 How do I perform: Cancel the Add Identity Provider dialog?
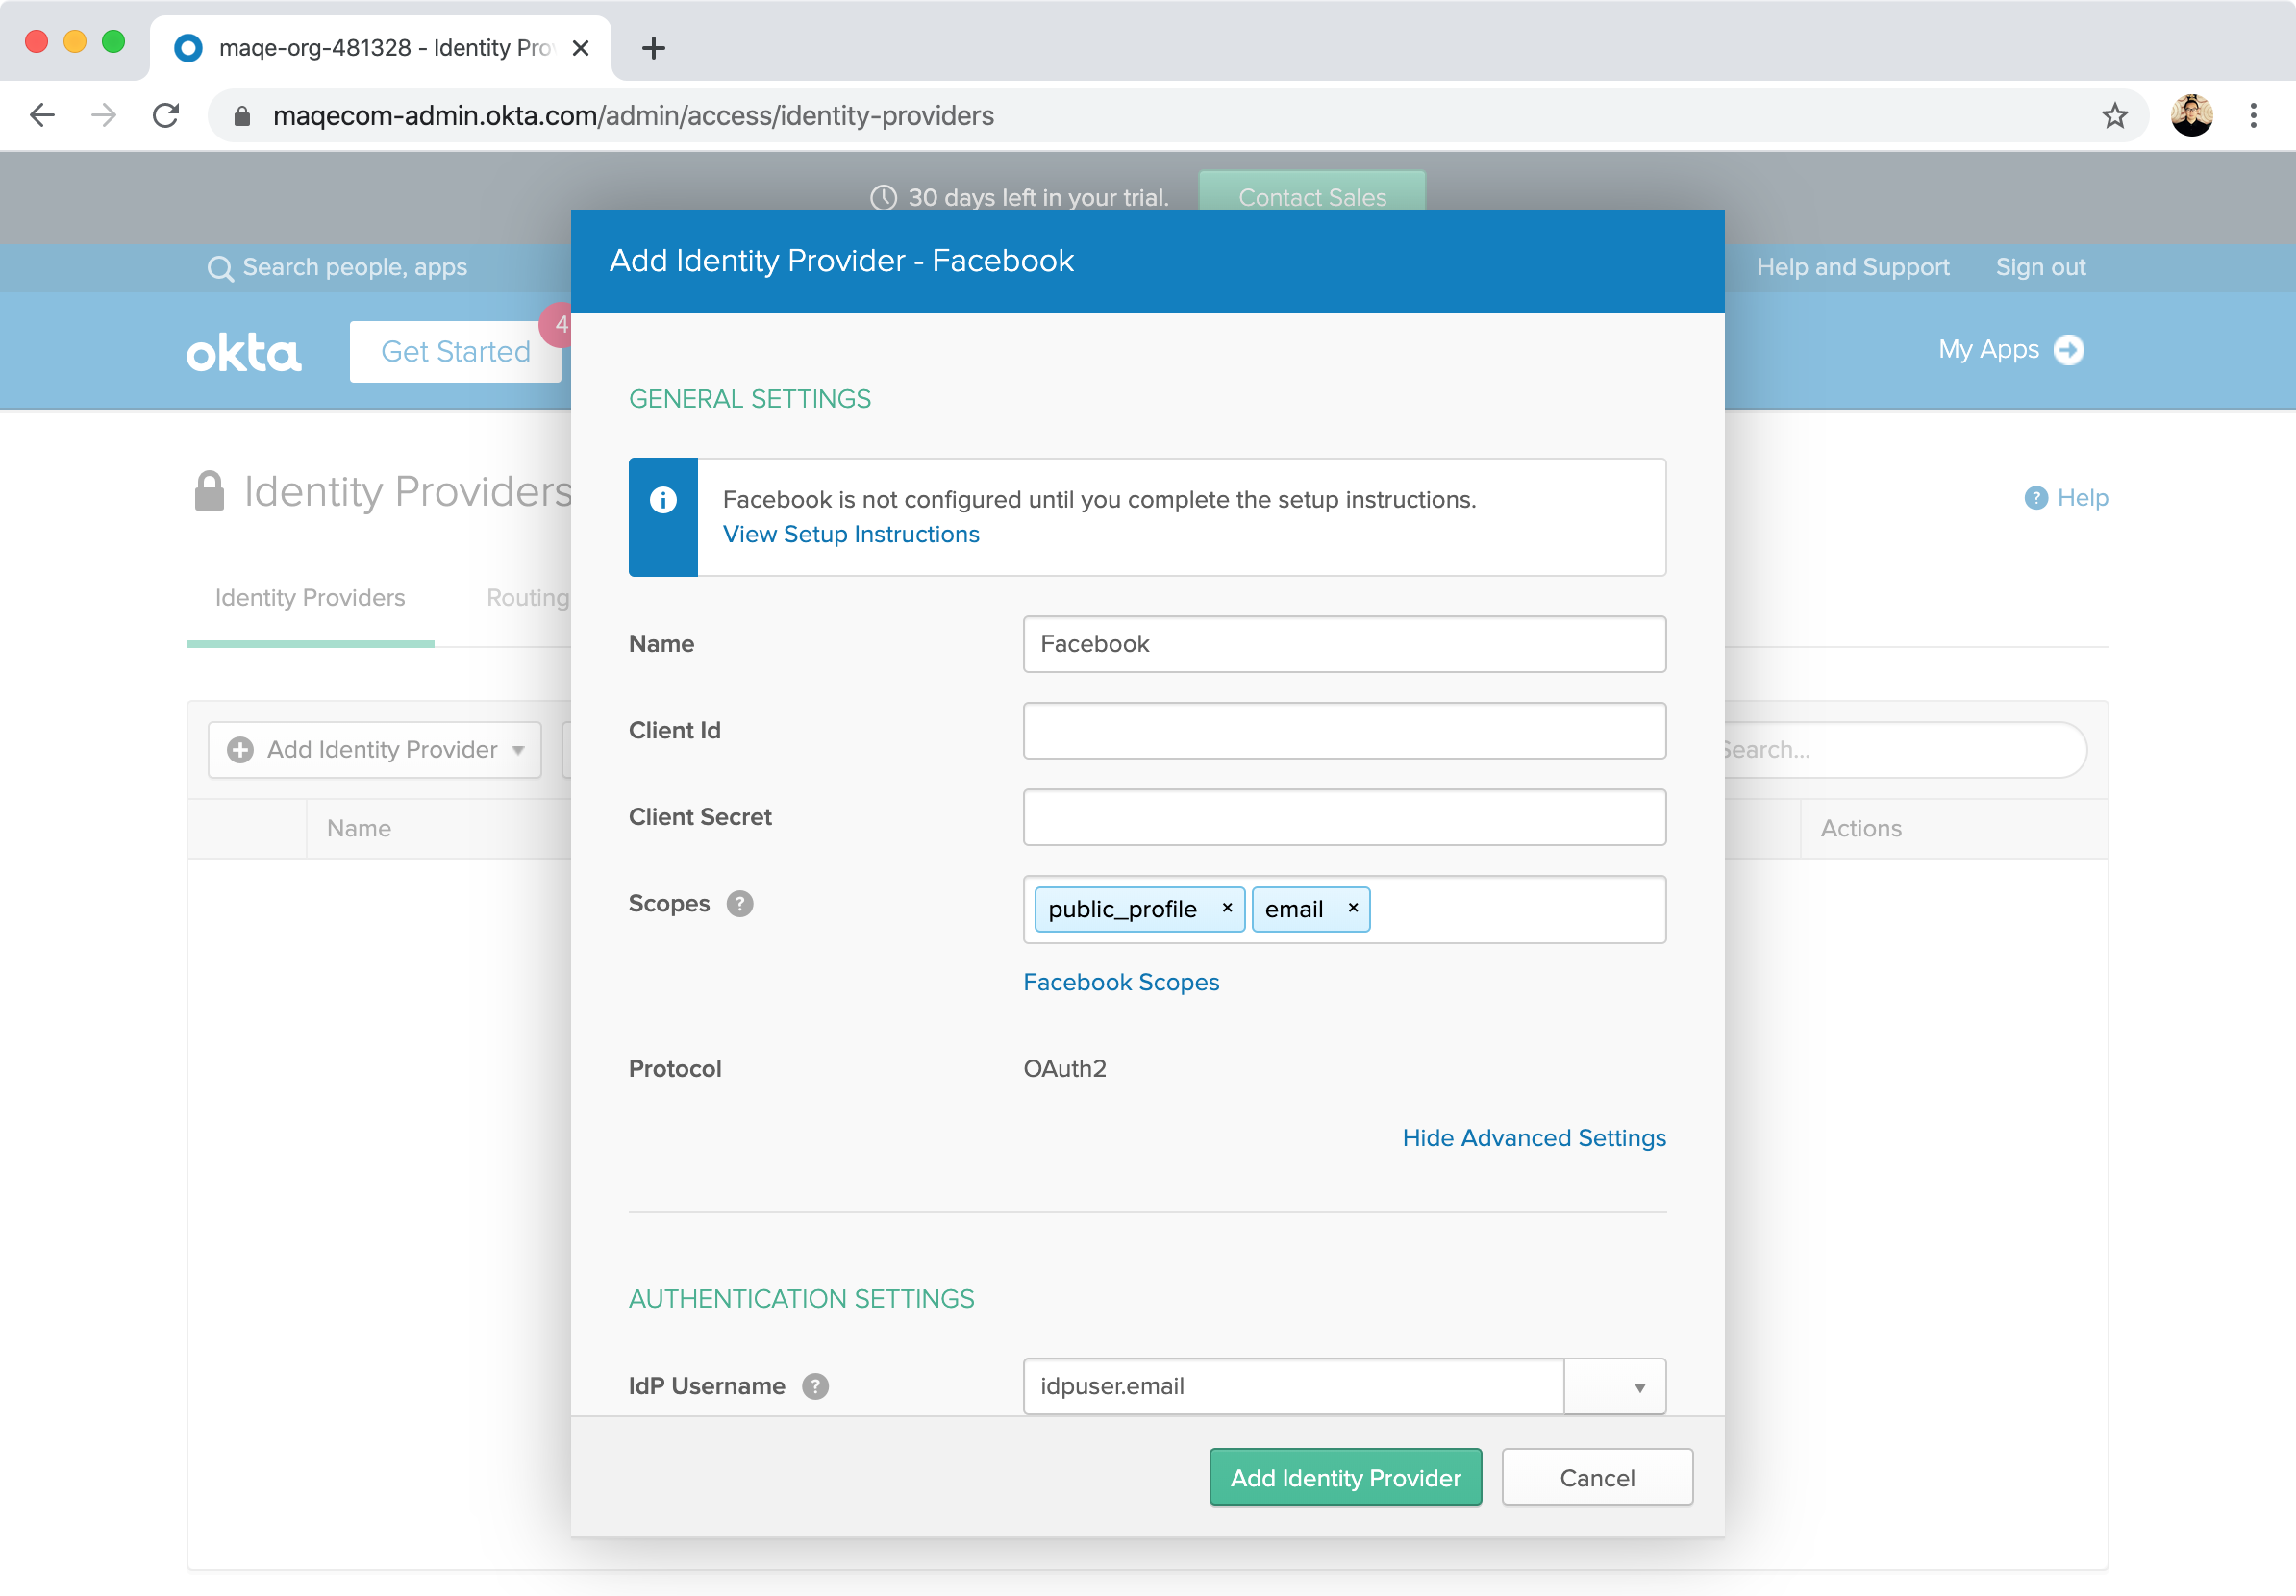pyautogui.click(x=1596, y=1477)
